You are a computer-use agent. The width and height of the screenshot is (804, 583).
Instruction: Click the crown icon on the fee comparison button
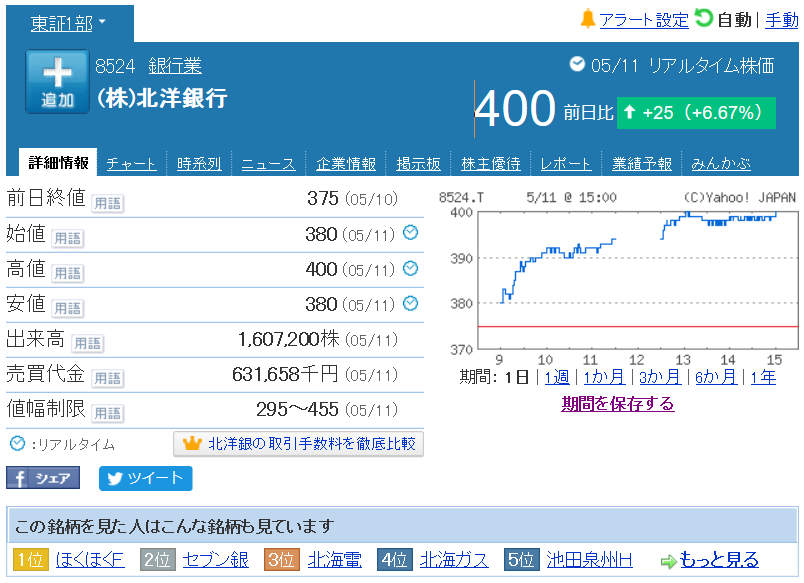tap(192, 443)
